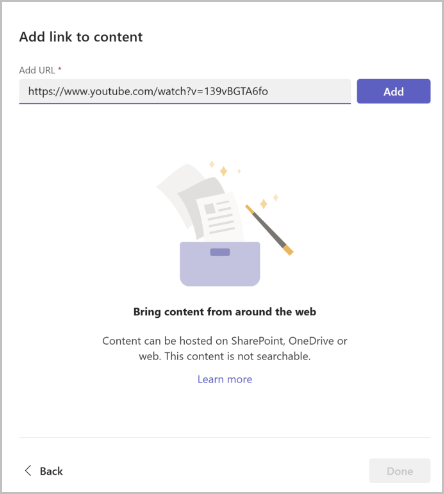Select the Back text label
444x494 pixels.
tap(51, 471)
